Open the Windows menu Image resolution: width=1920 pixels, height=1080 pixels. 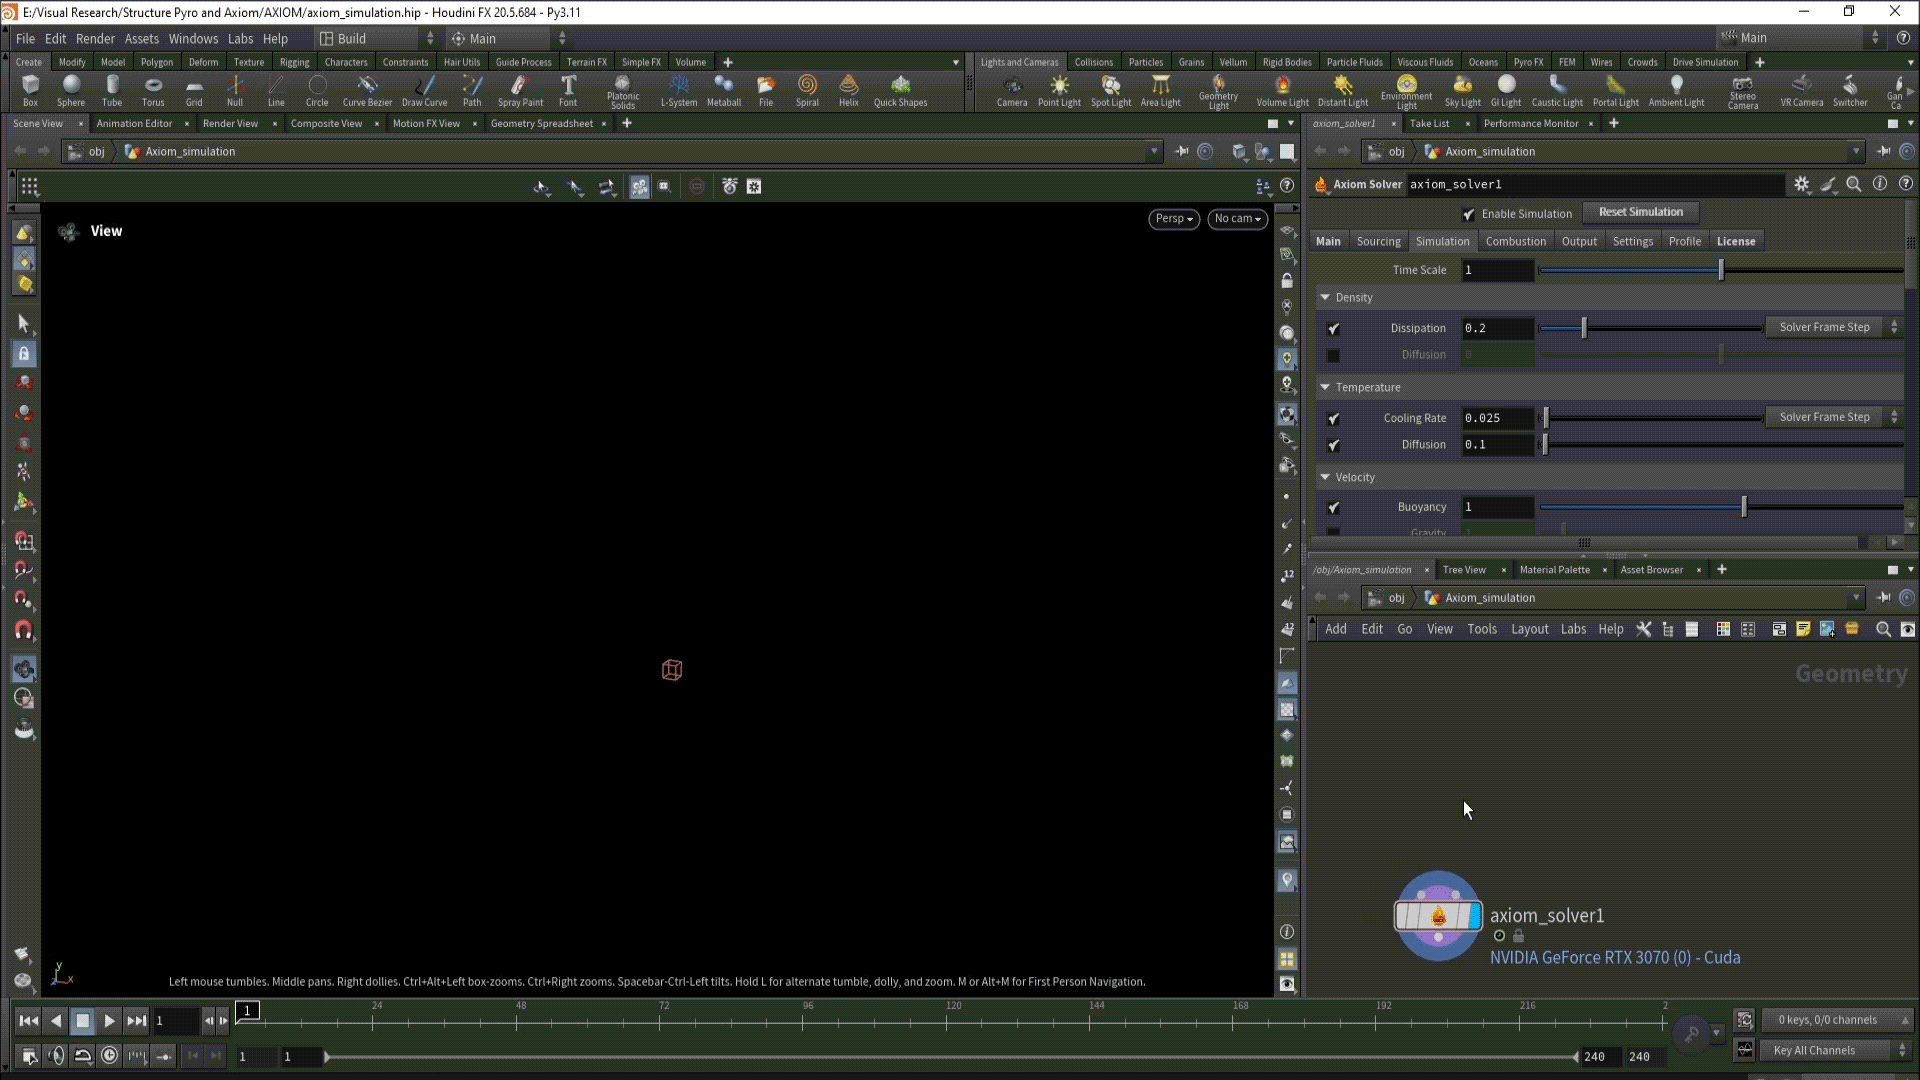pos(193,38)
